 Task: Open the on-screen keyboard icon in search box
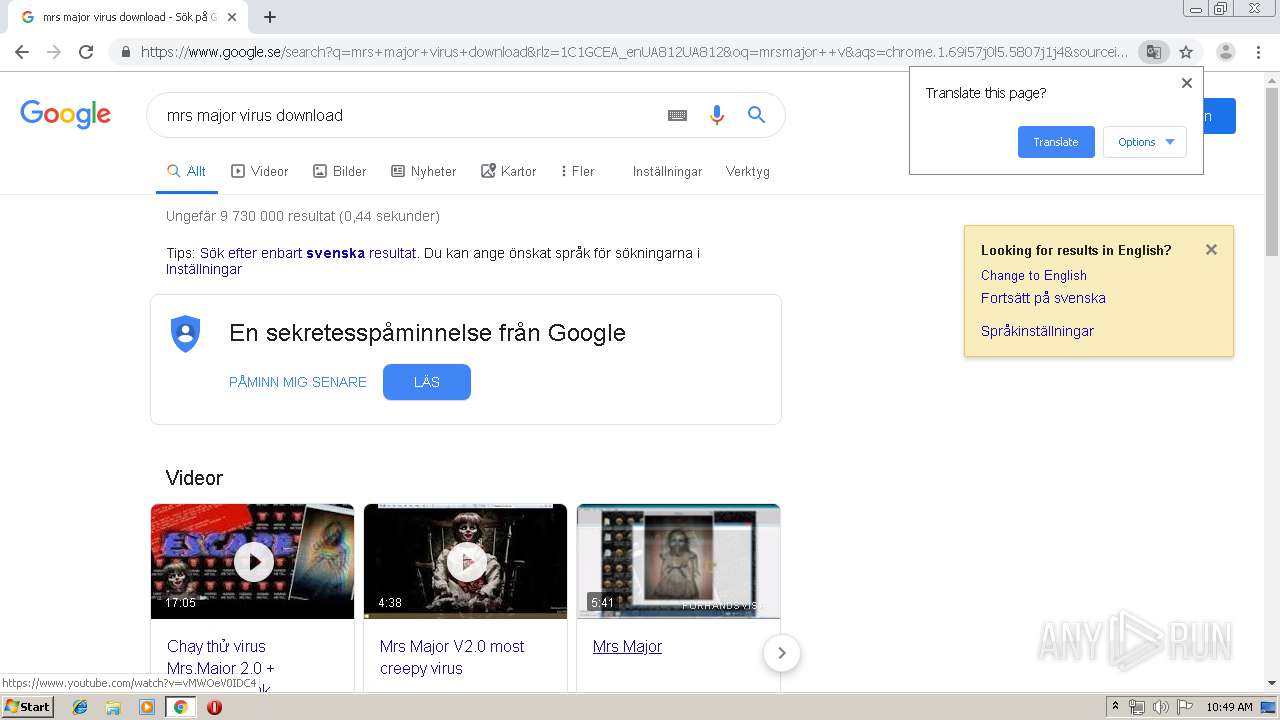point(677,115)
